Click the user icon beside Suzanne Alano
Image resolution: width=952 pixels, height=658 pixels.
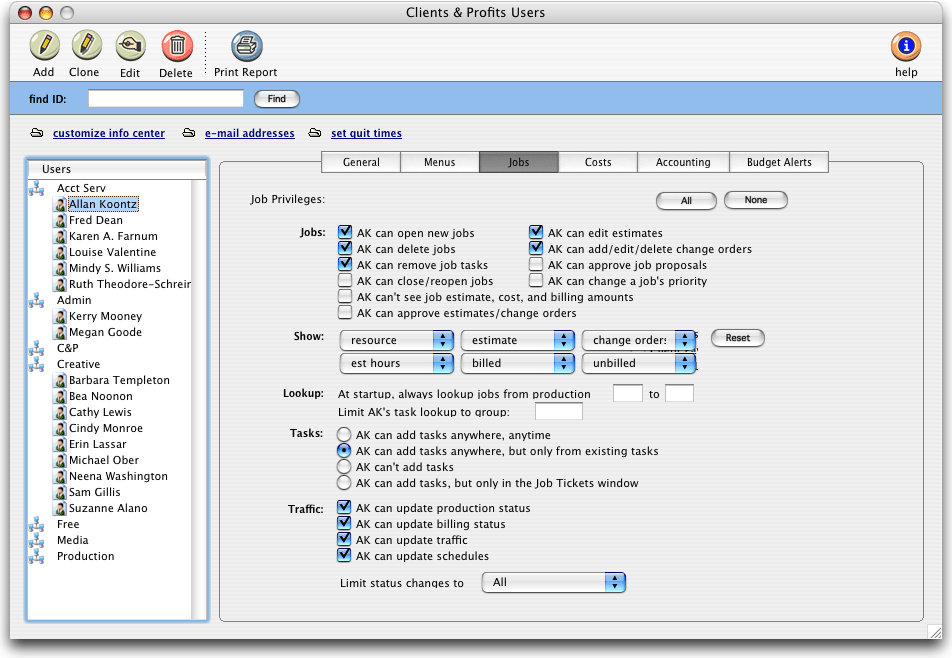click(60, 508)
